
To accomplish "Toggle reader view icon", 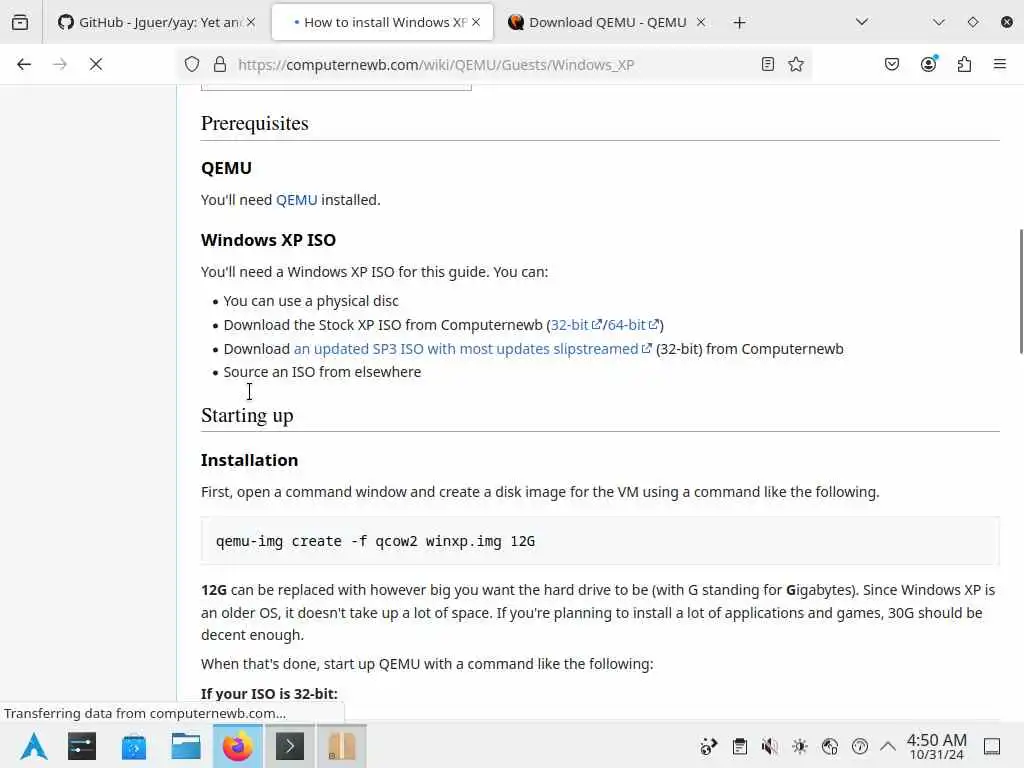I will tap(768, 64).
